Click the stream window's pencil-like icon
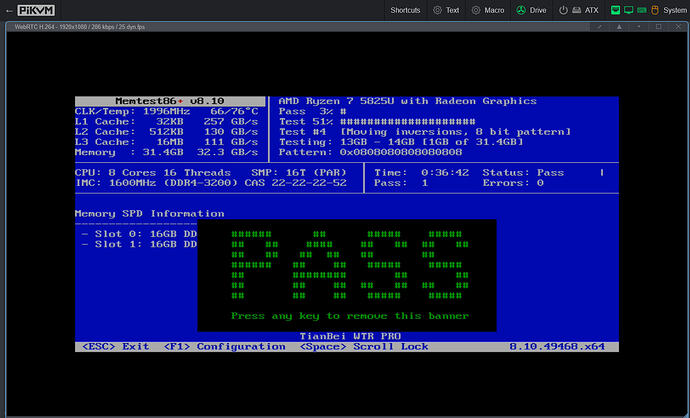 599,27
